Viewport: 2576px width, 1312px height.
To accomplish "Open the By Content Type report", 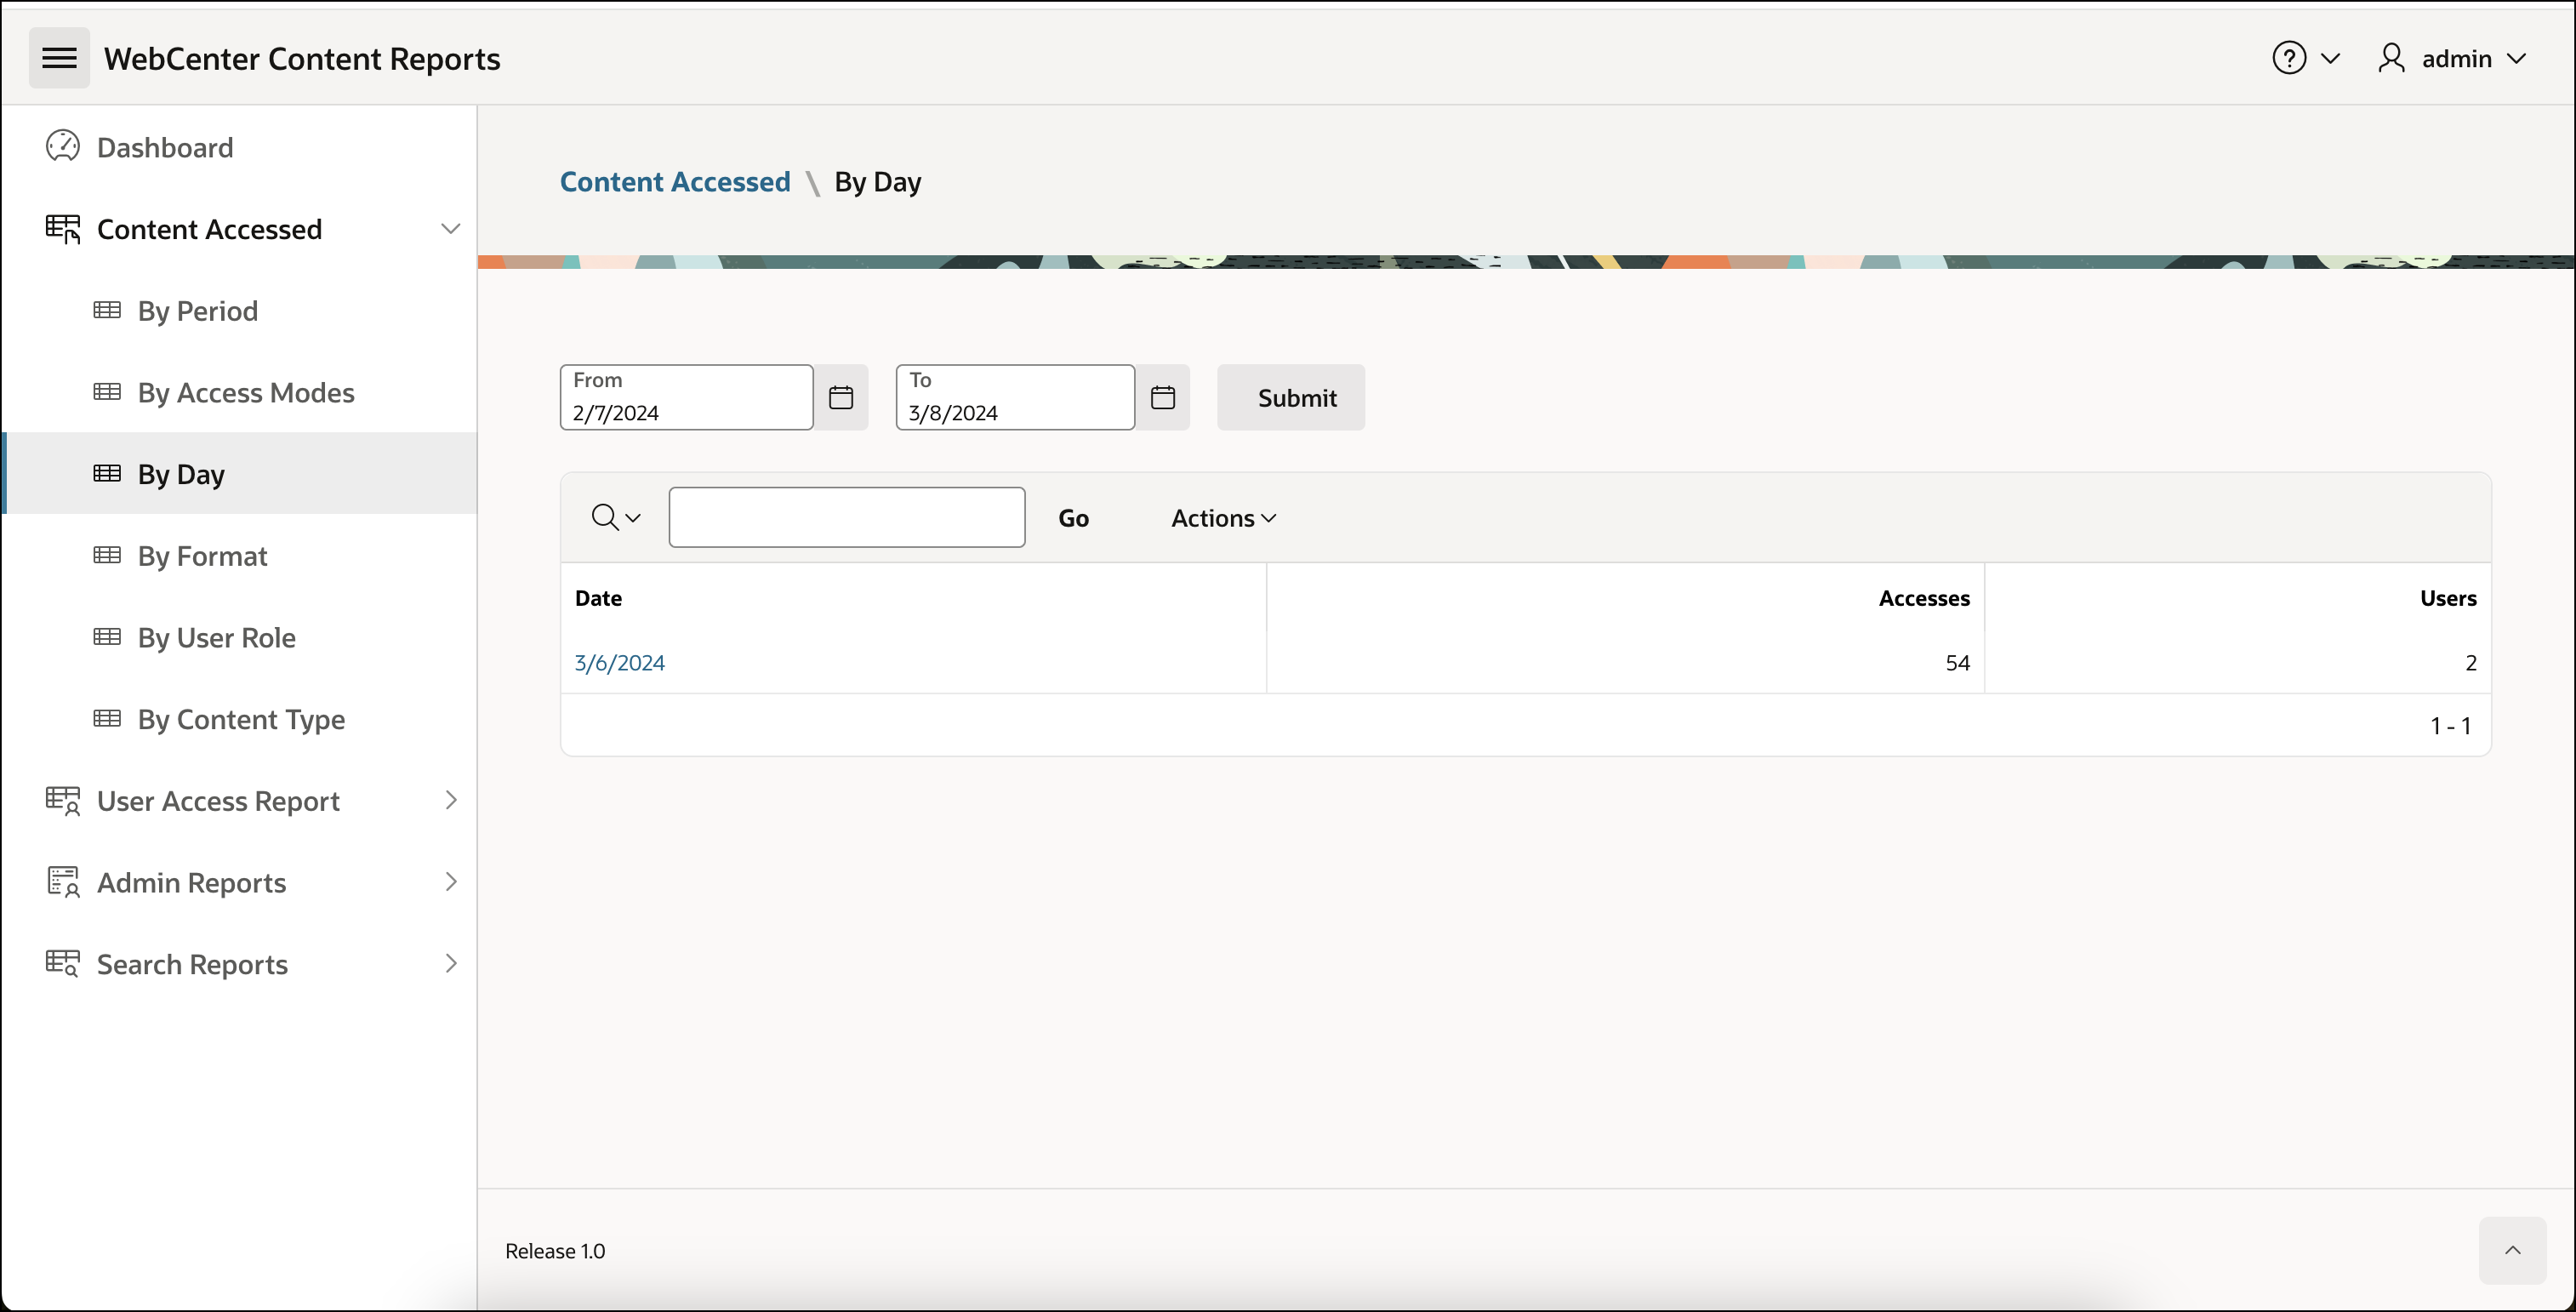I will (241, 720).
